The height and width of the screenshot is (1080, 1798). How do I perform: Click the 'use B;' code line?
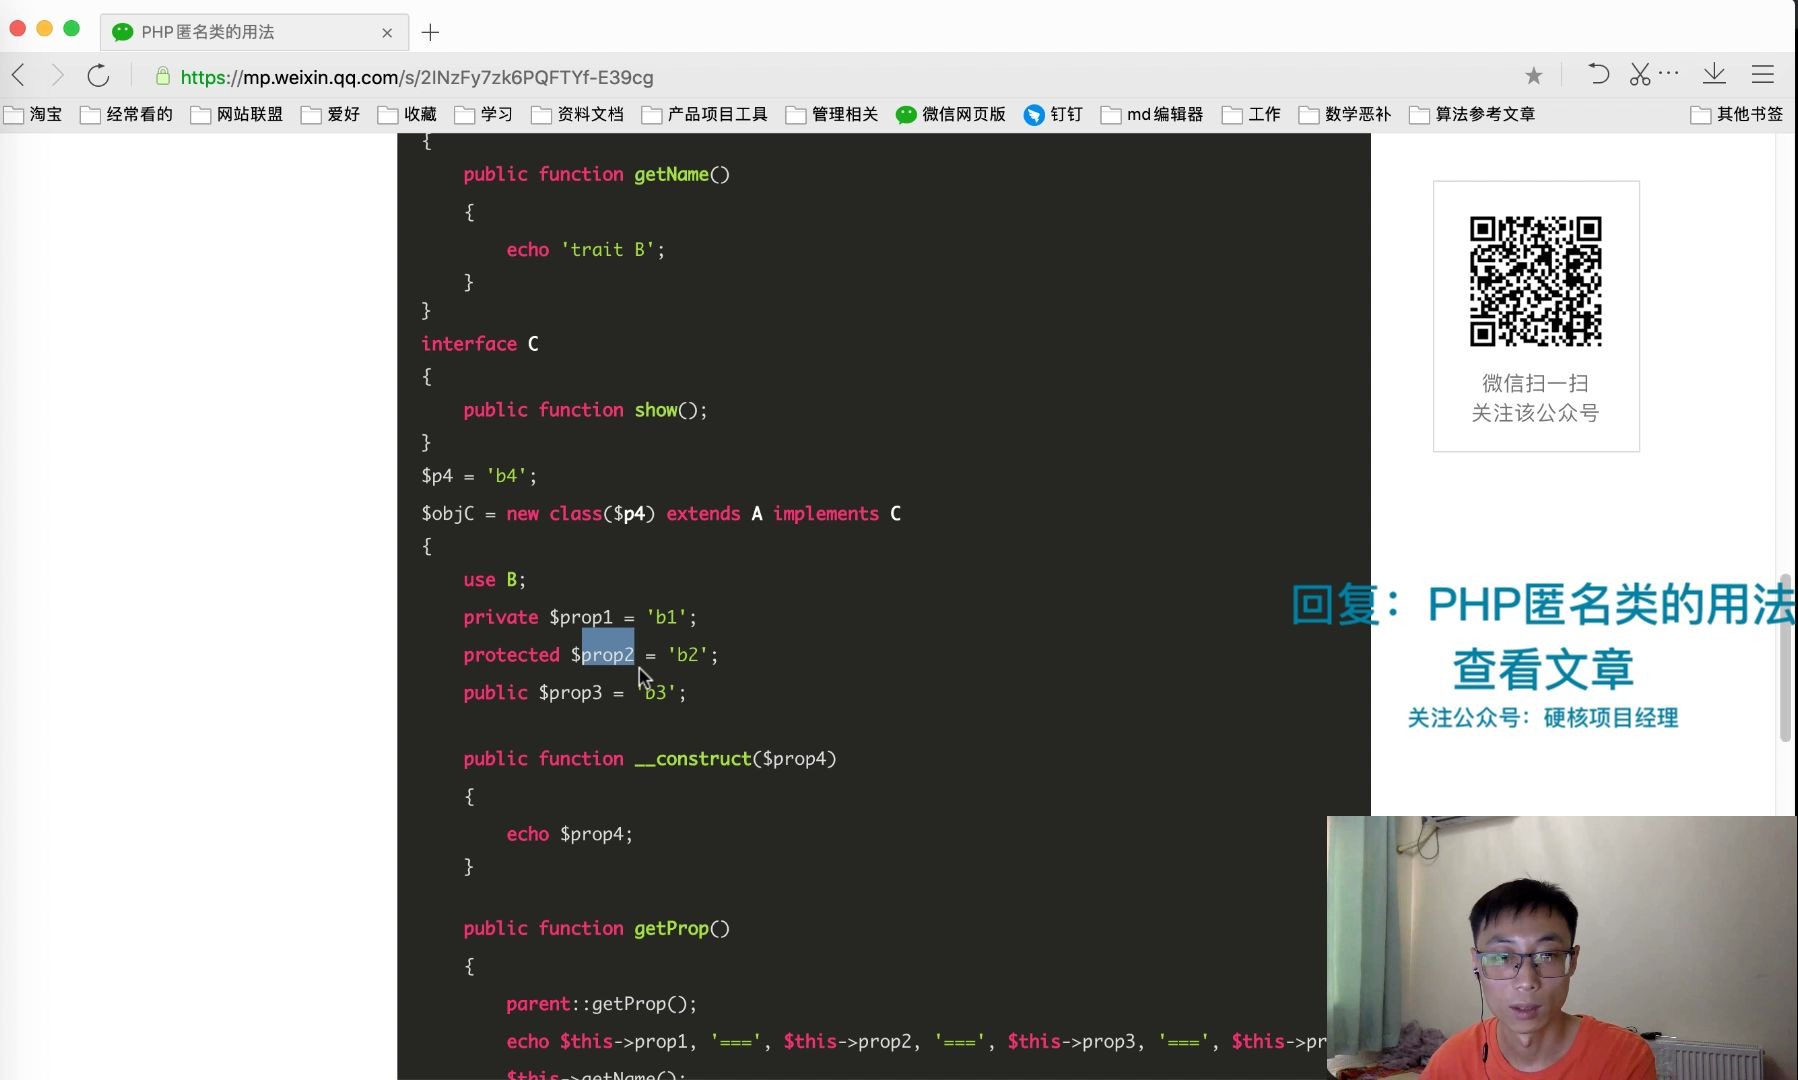click(x=494, y=580)
